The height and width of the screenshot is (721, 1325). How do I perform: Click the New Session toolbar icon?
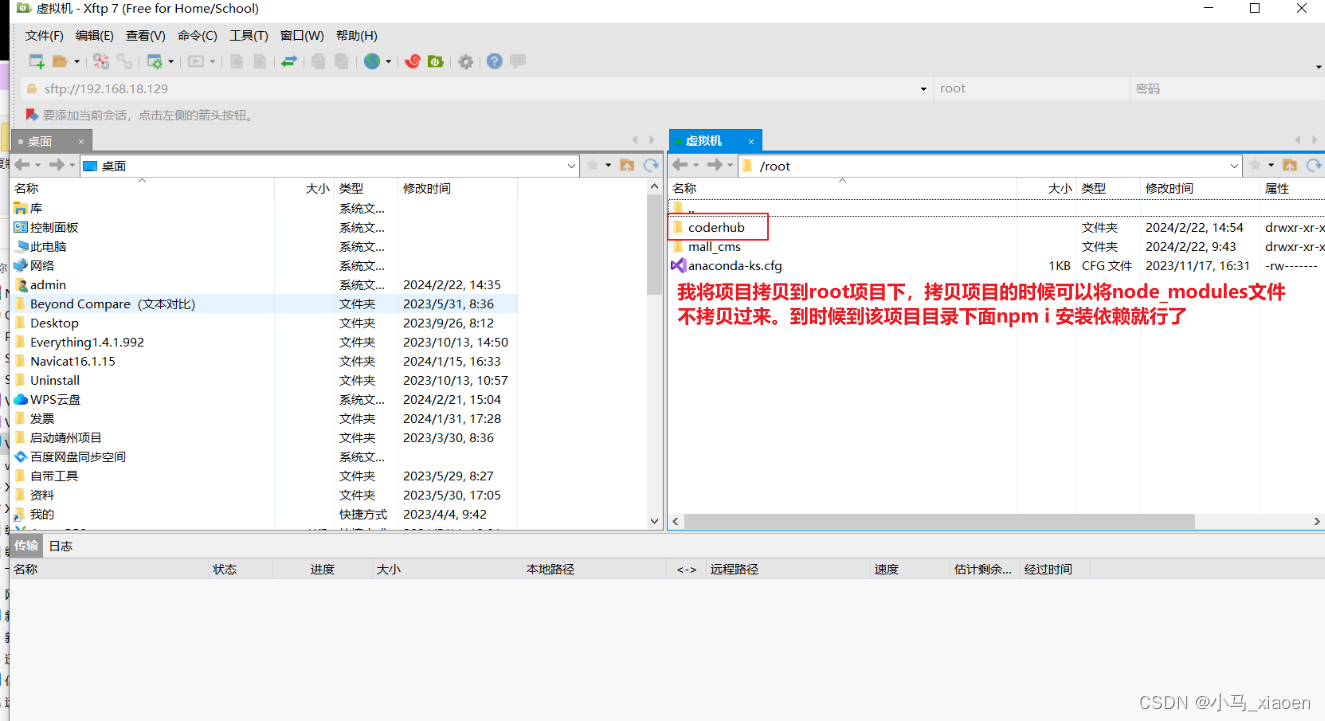pos(36,62)
